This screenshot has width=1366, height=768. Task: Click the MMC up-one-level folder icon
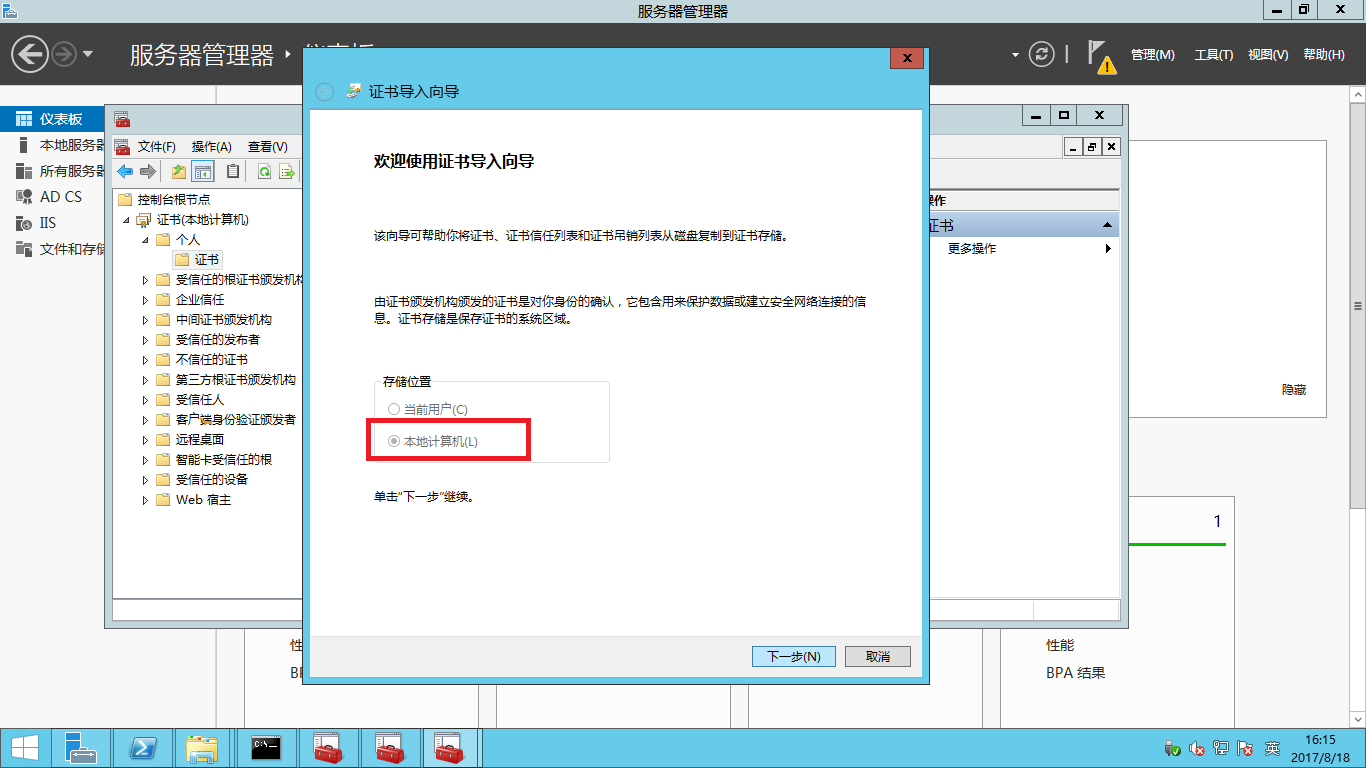coord(179,171)
